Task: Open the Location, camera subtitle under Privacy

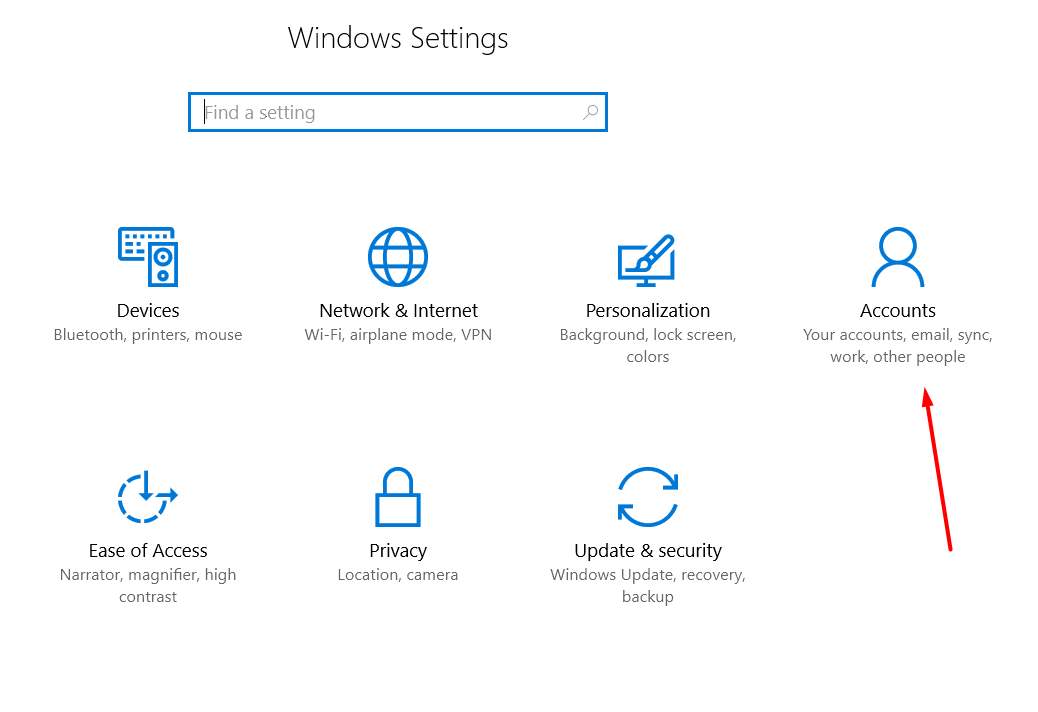Action: point(398,574)
